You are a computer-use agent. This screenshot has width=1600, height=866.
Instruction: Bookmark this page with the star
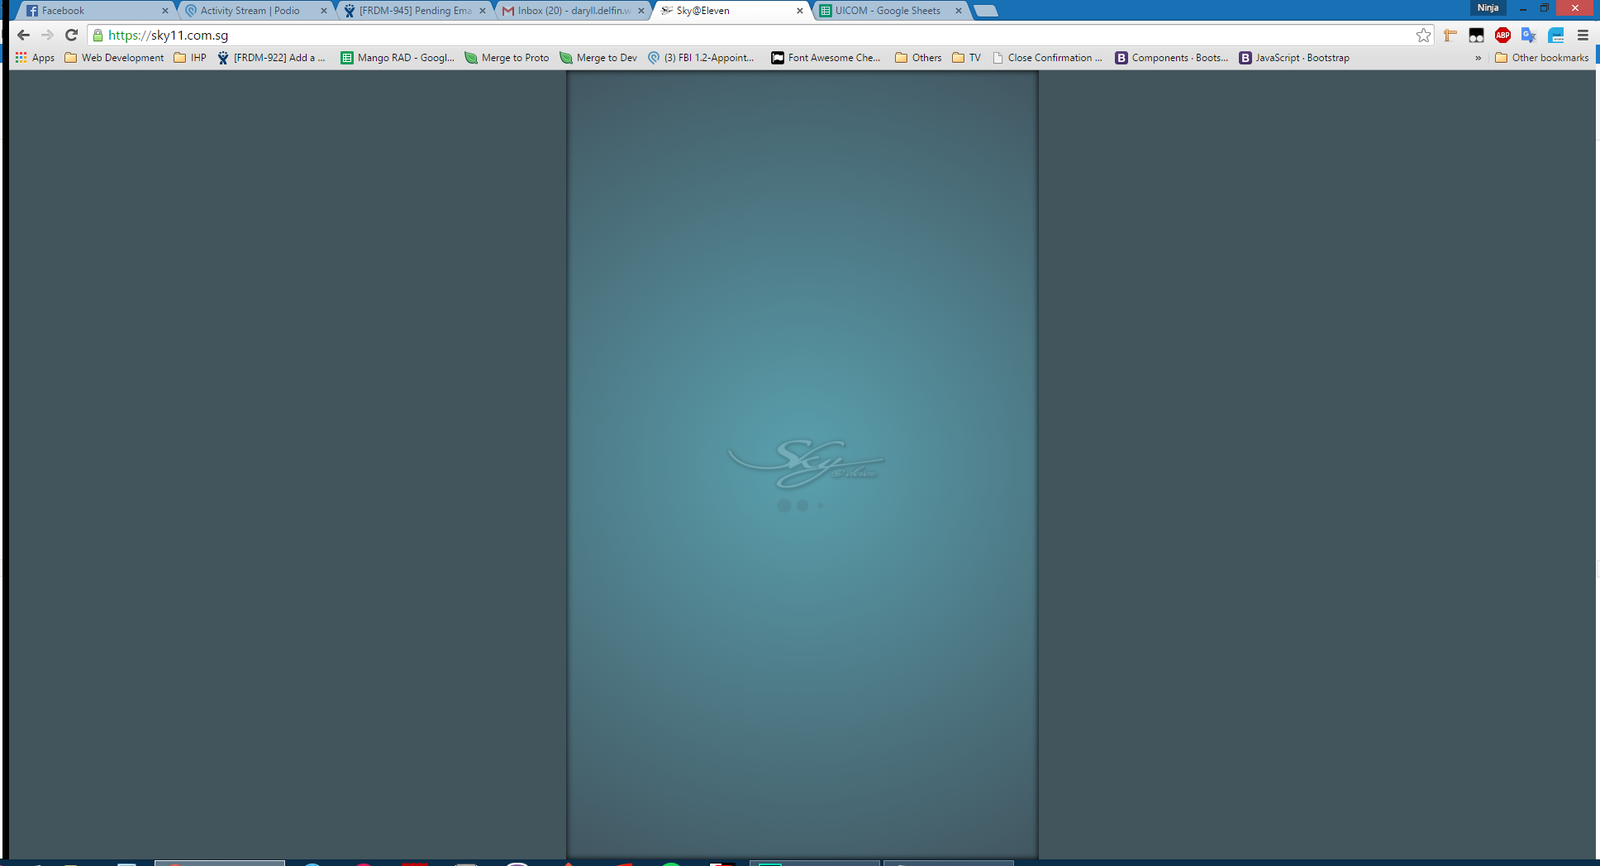1423,35
